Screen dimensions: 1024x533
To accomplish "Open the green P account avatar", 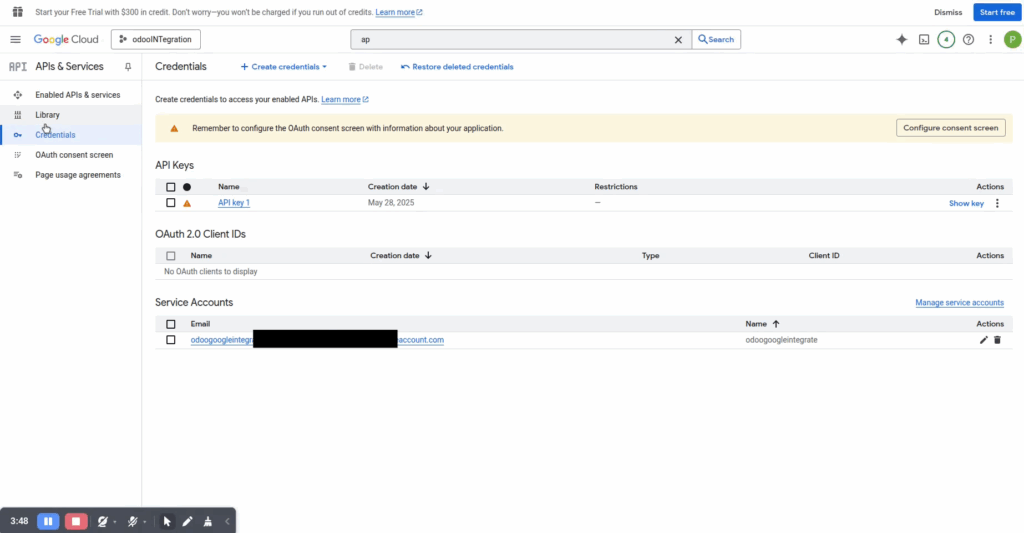I will tap(1012, 39).
